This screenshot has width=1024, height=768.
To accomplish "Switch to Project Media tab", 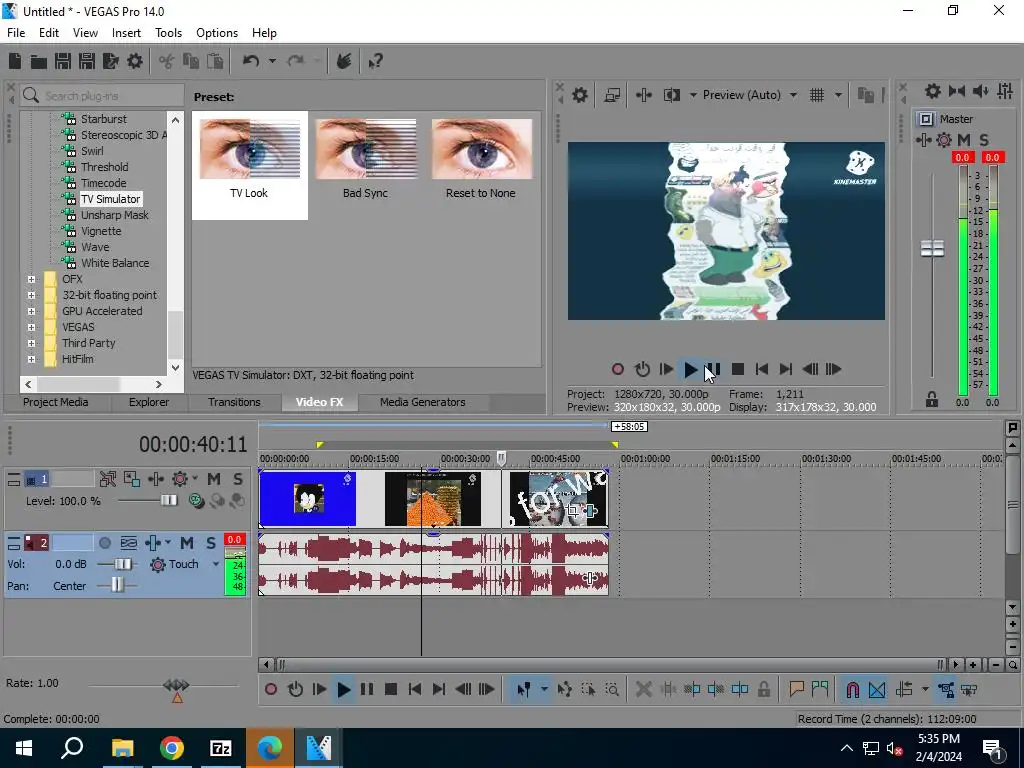I will (56, 402).
